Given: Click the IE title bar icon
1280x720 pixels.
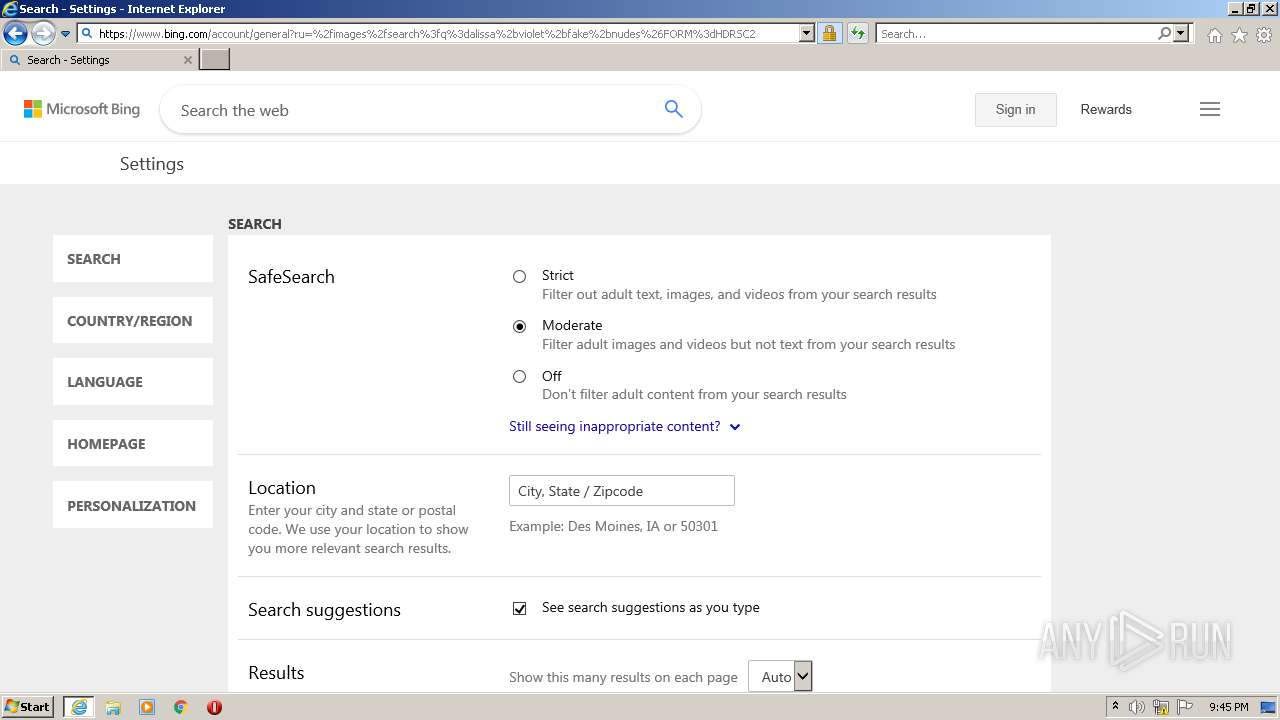Looking at the screenshot, I should (x=10, y=9).
